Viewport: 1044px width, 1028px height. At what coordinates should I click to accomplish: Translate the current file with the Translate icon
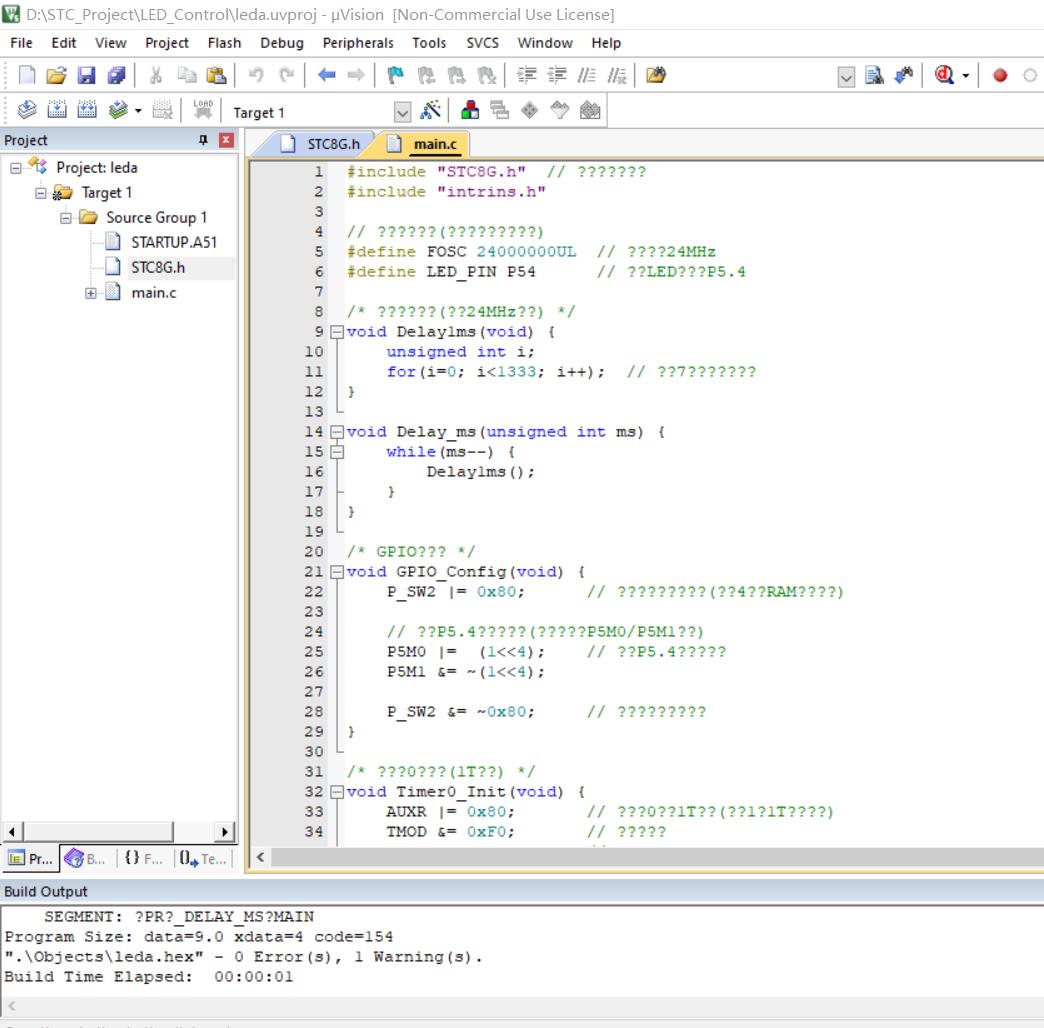[27, 110]
